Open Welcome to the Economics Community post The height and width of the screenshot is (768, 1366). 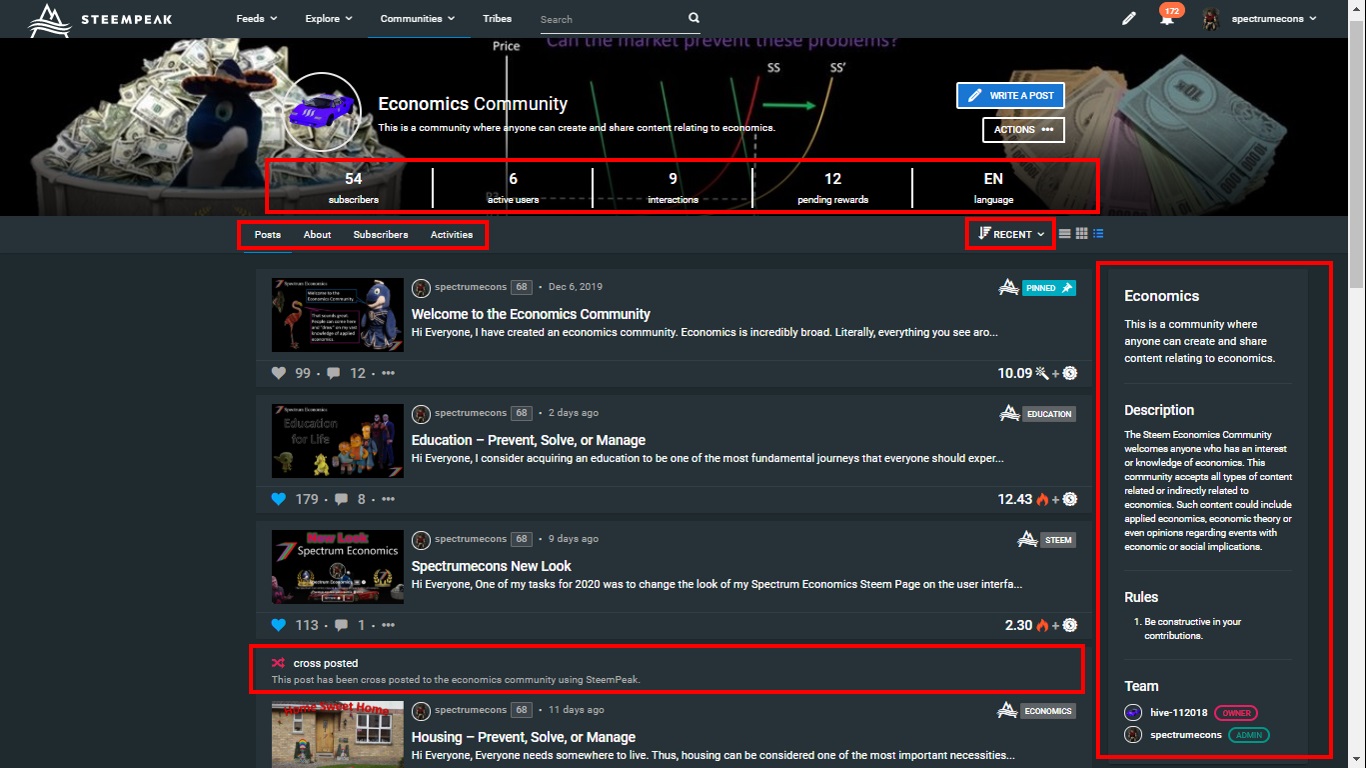(531, 314)
